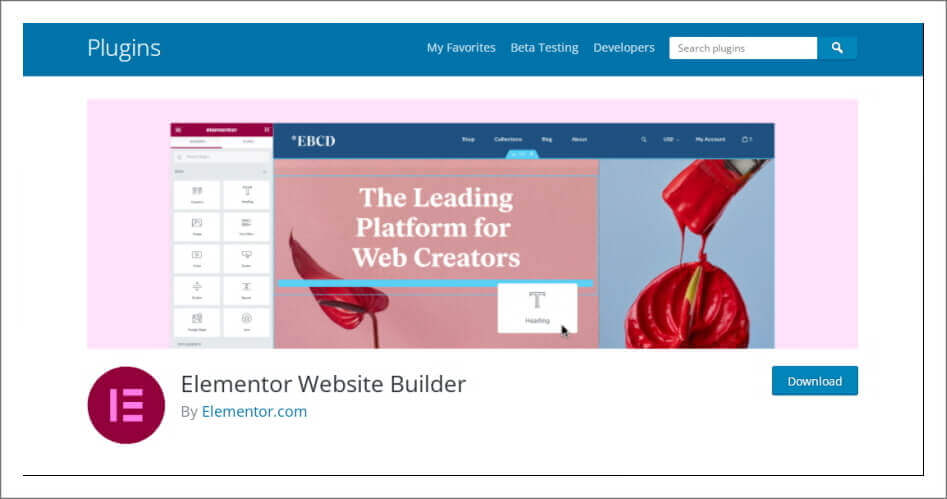Click the Plugins header title

point(124,48)
